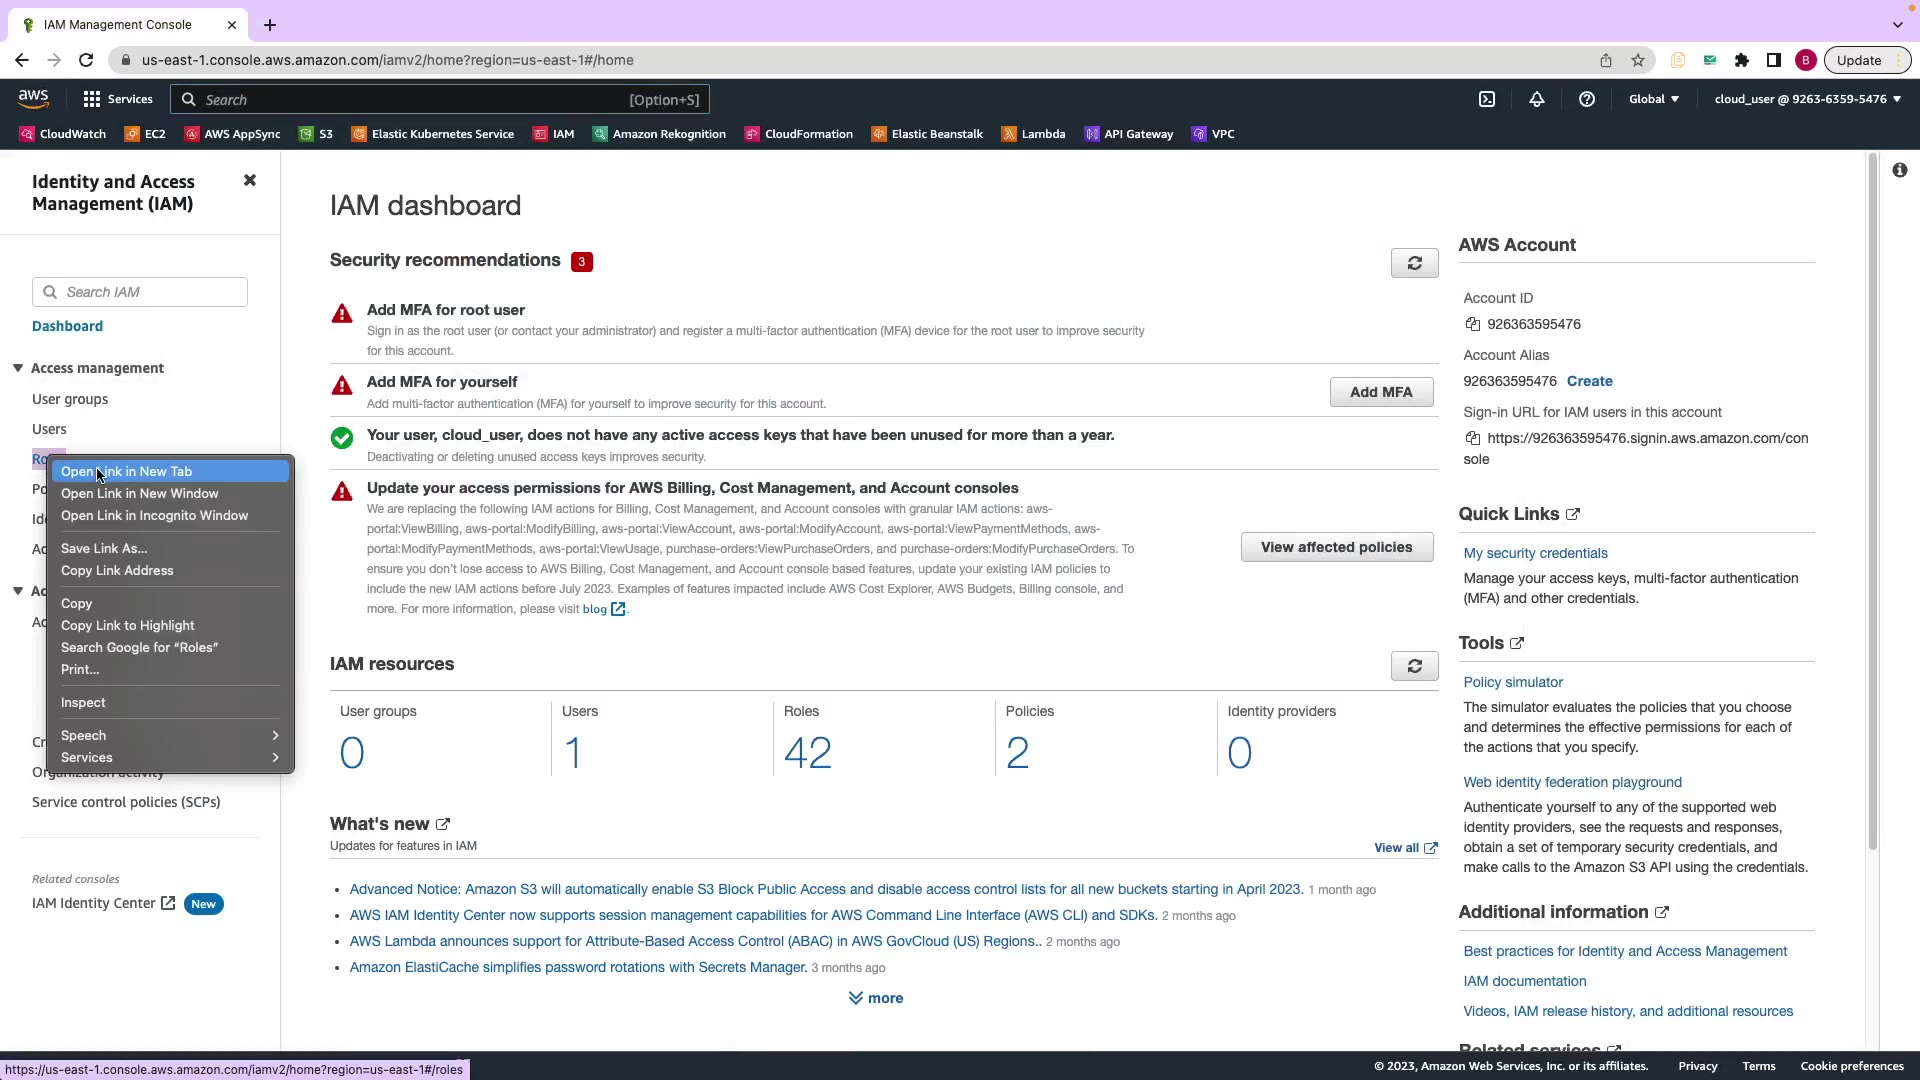The height and width of the screenshot is (1080, 1920).
Task: Close the IAM navigation sidebar
Action: 250,180
